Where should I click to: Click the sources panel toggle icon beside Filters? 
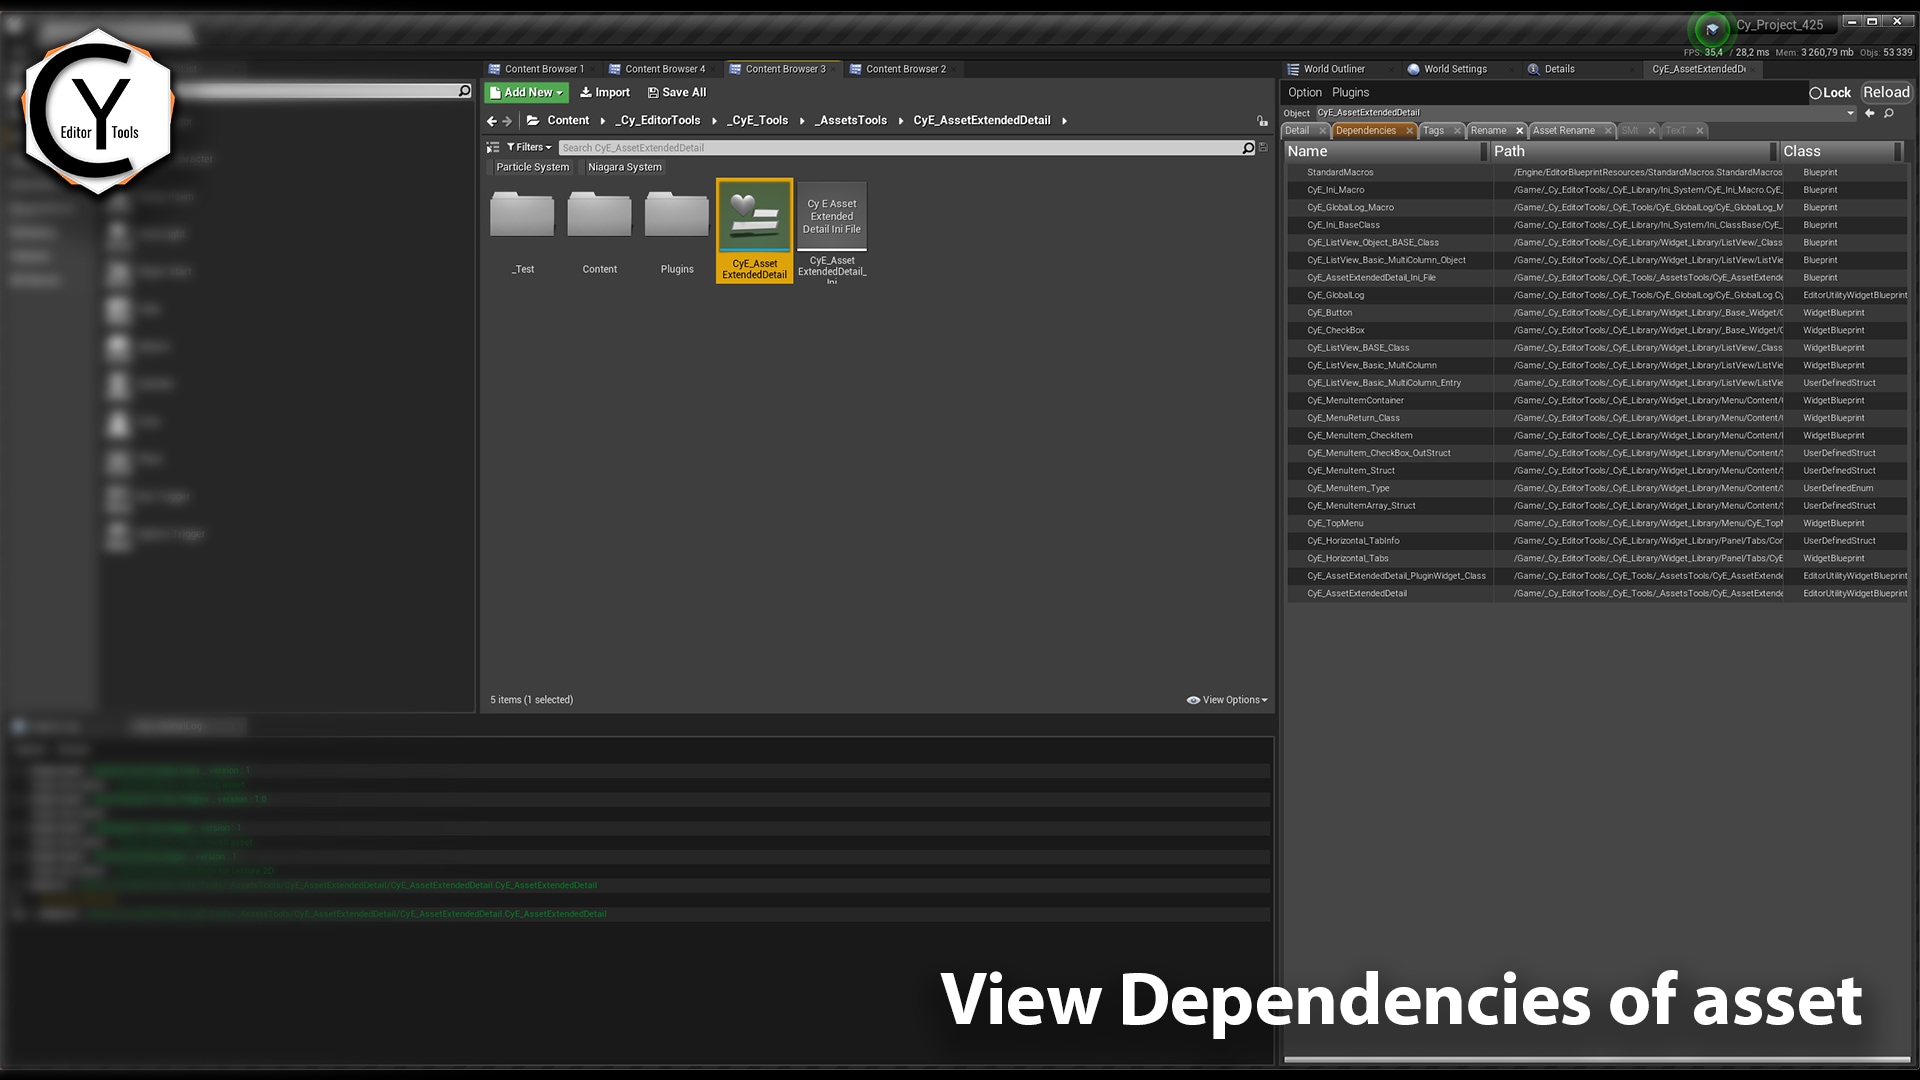tap(493, 147)
